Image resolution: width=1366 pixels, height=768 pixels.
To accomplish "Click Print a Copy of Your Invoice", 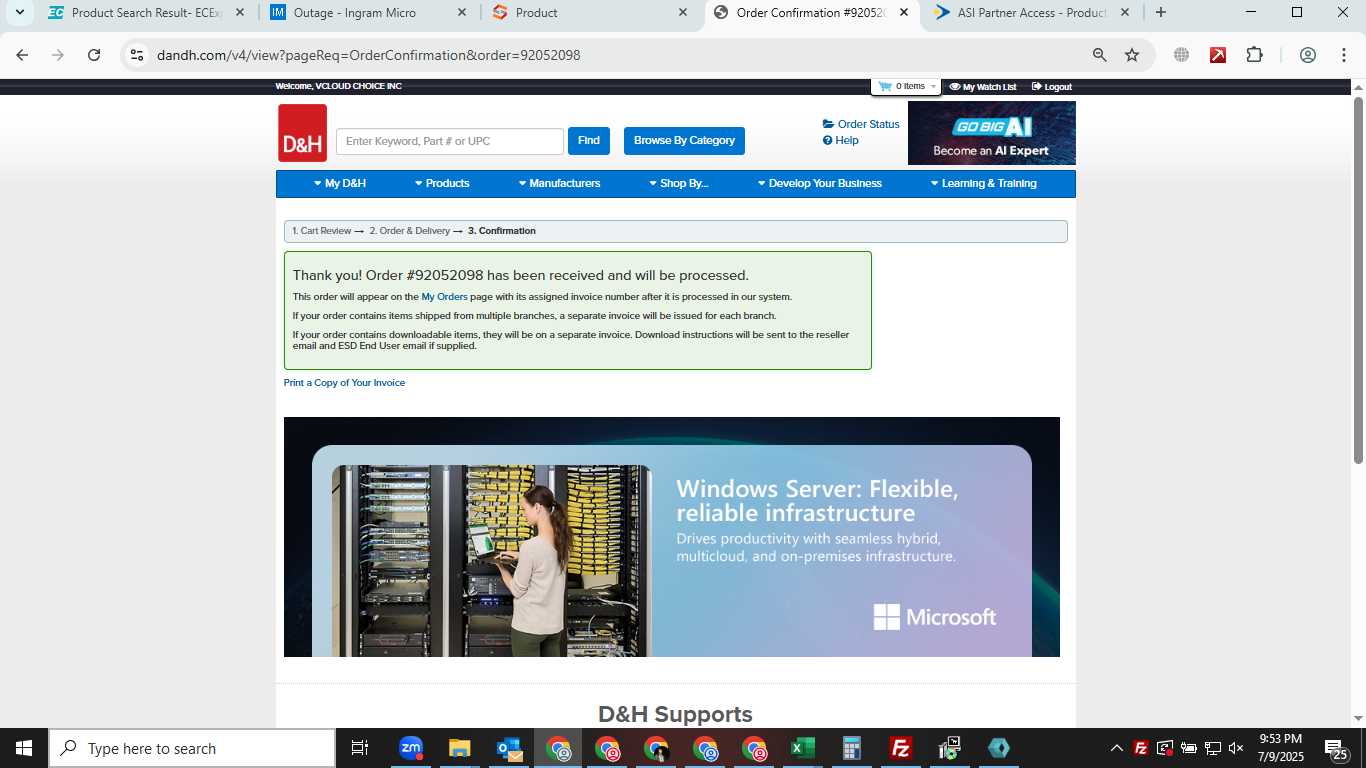I will pos(344,383).
